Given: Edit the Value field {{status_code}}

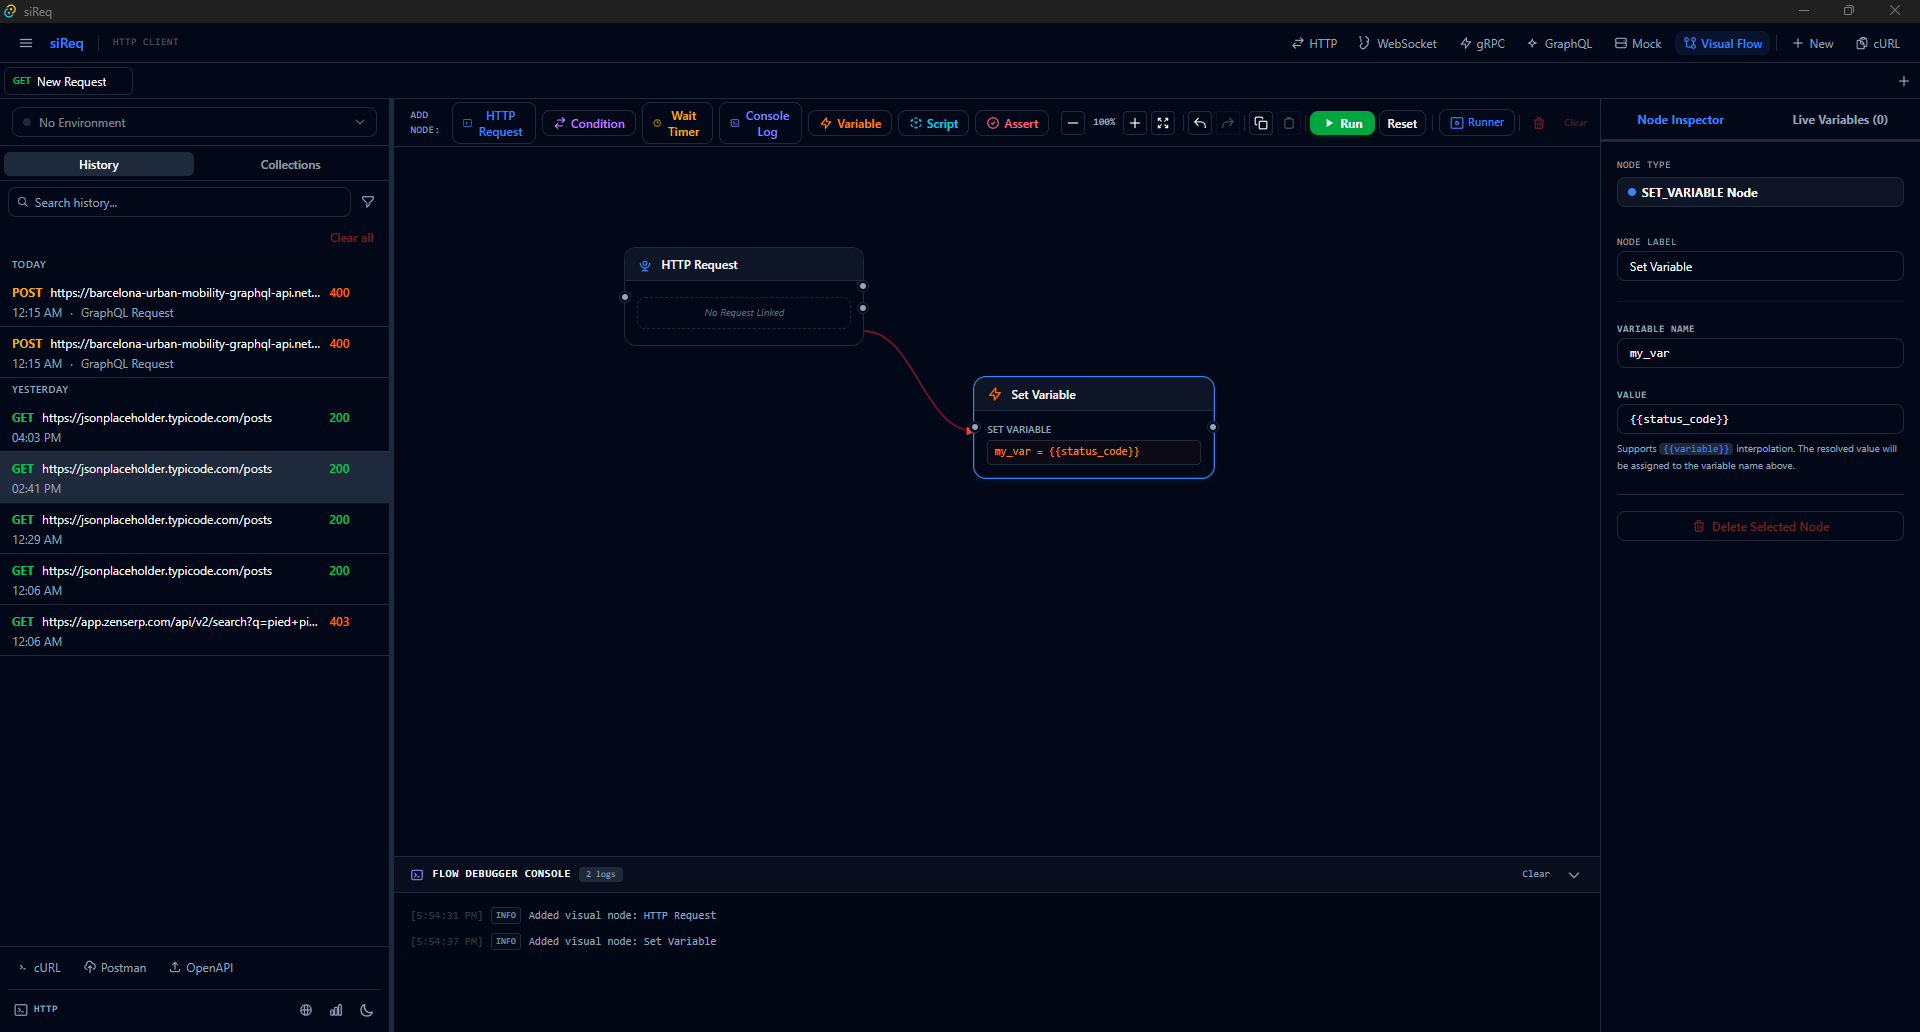Looking at the screenshot, I should 1759,419.
